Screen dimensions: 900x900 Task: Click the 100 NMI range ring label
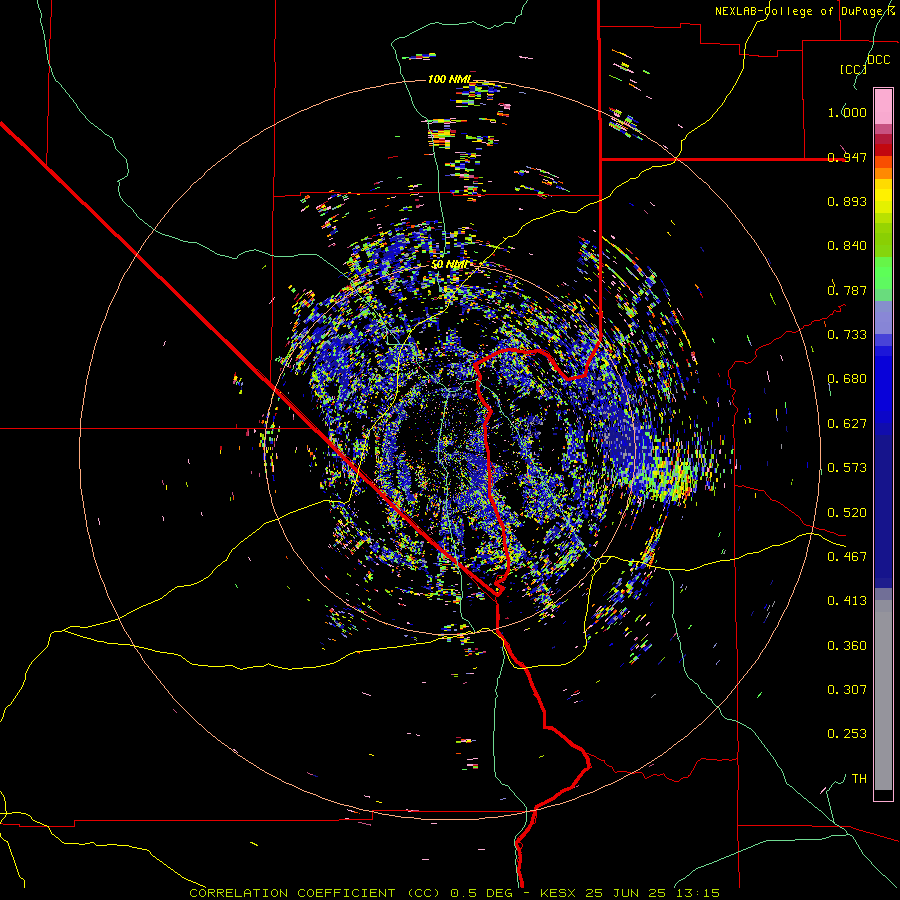[x=449, y=79]
